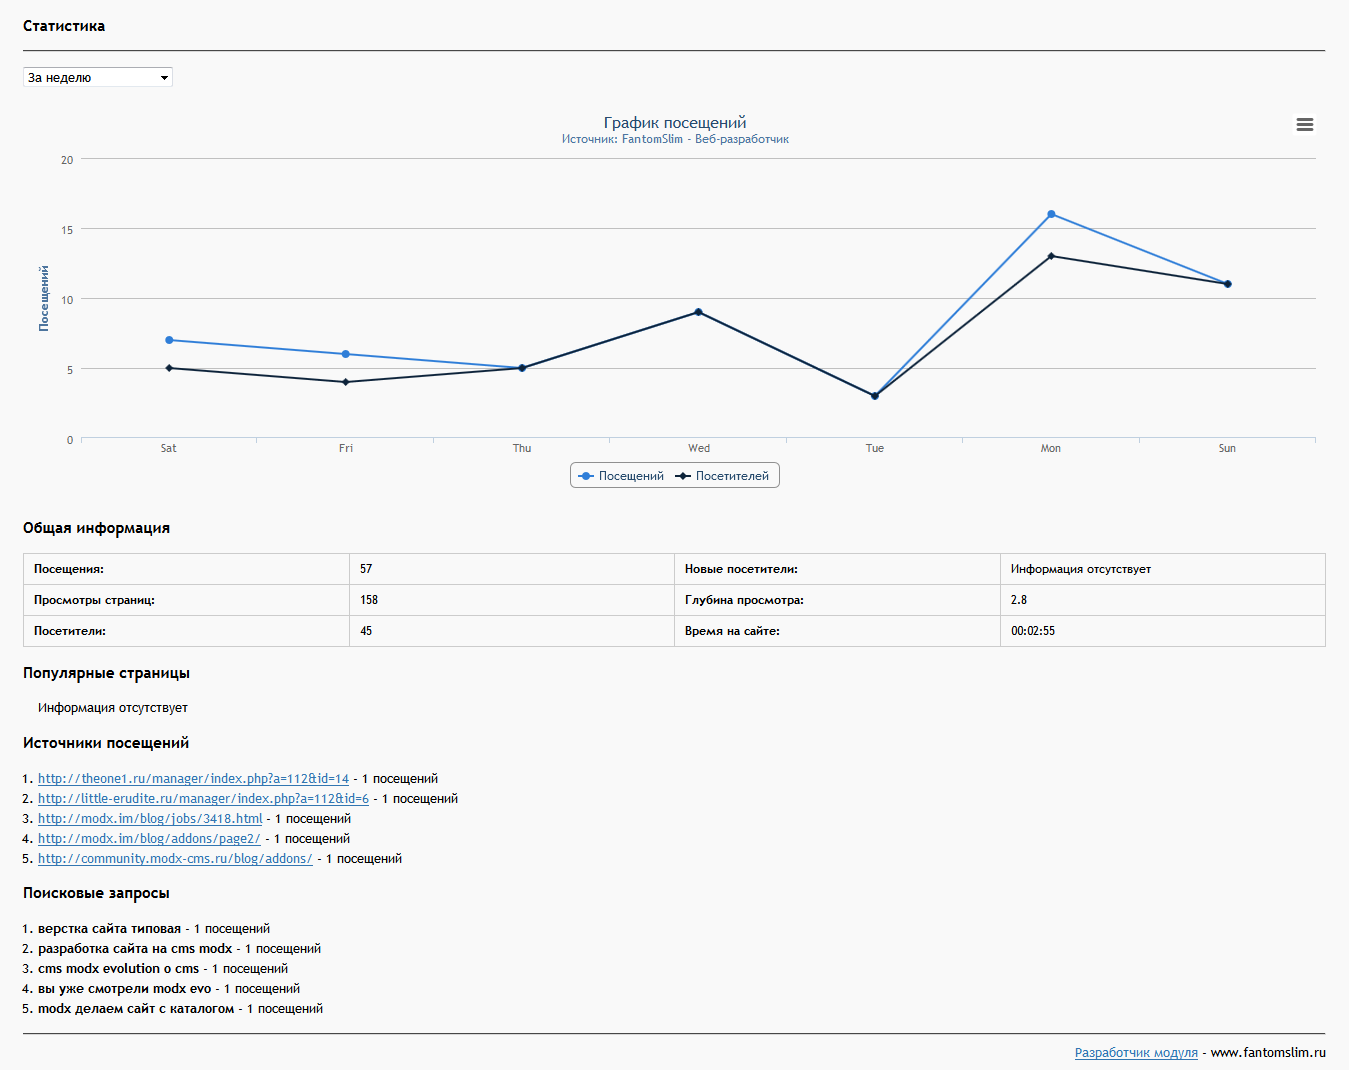The height and width of the screenshot is (1070, 1349).
Task: Click the 'Общая информация' heading
Action: point(96,528)
